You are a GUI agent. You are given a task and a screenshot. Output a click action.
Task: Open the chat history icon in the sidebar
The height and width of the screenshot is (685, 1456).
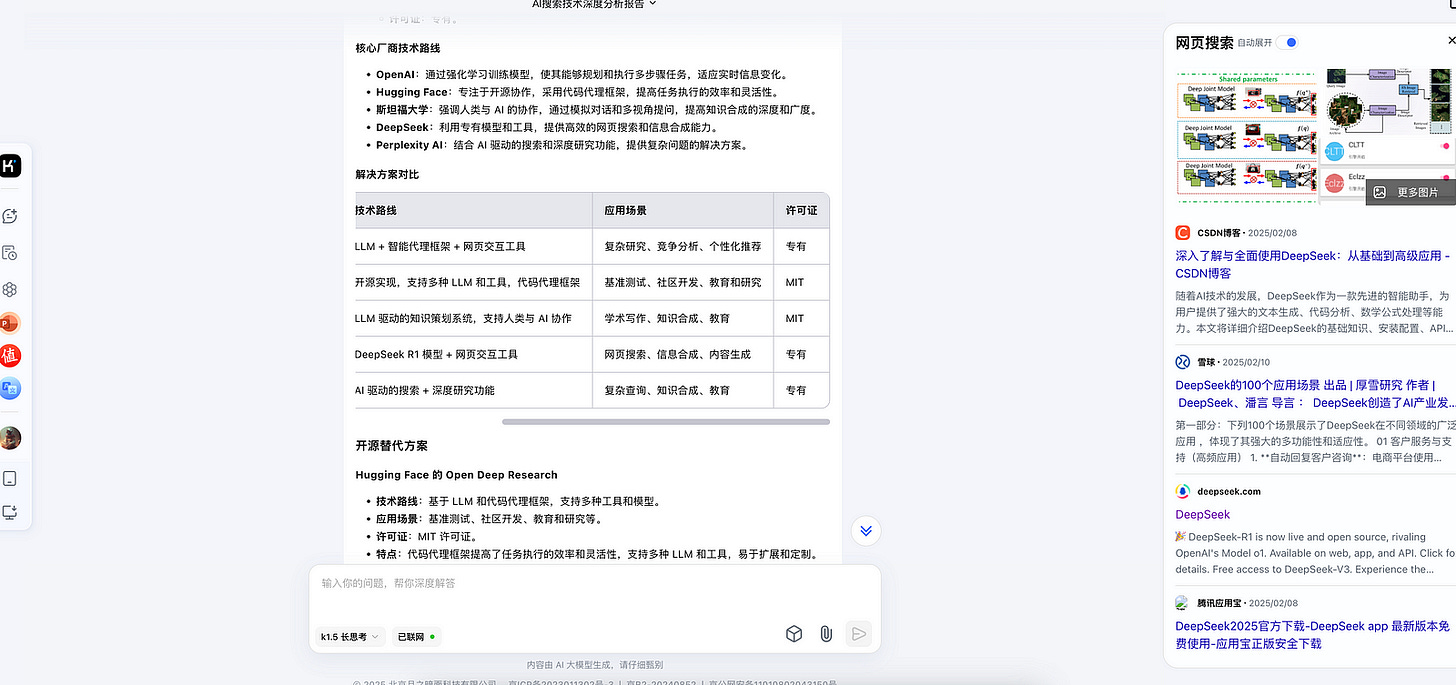coord(10,253)
